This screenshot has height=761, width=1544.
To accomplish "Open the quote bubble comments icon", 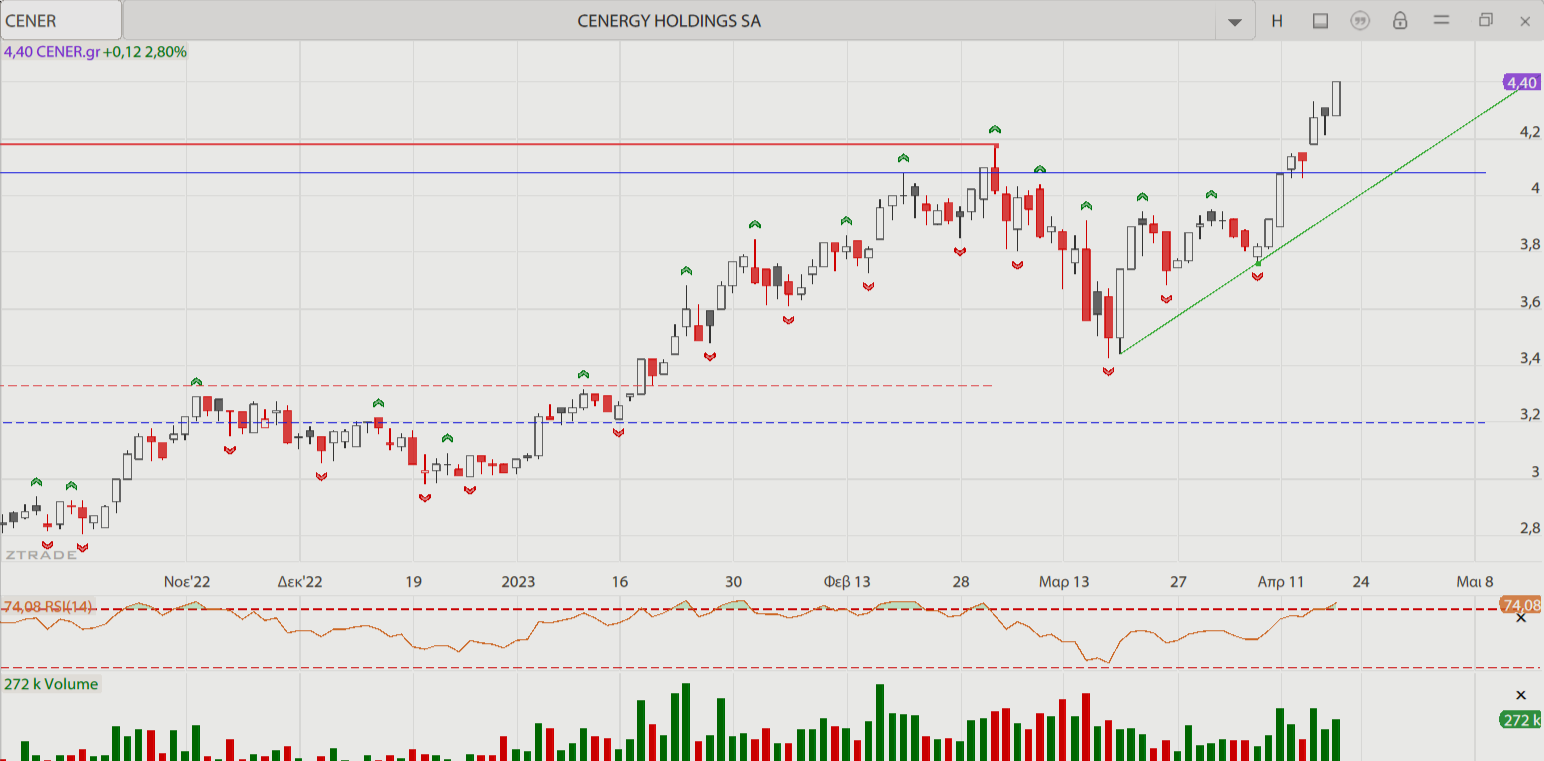I will 1359,21.
